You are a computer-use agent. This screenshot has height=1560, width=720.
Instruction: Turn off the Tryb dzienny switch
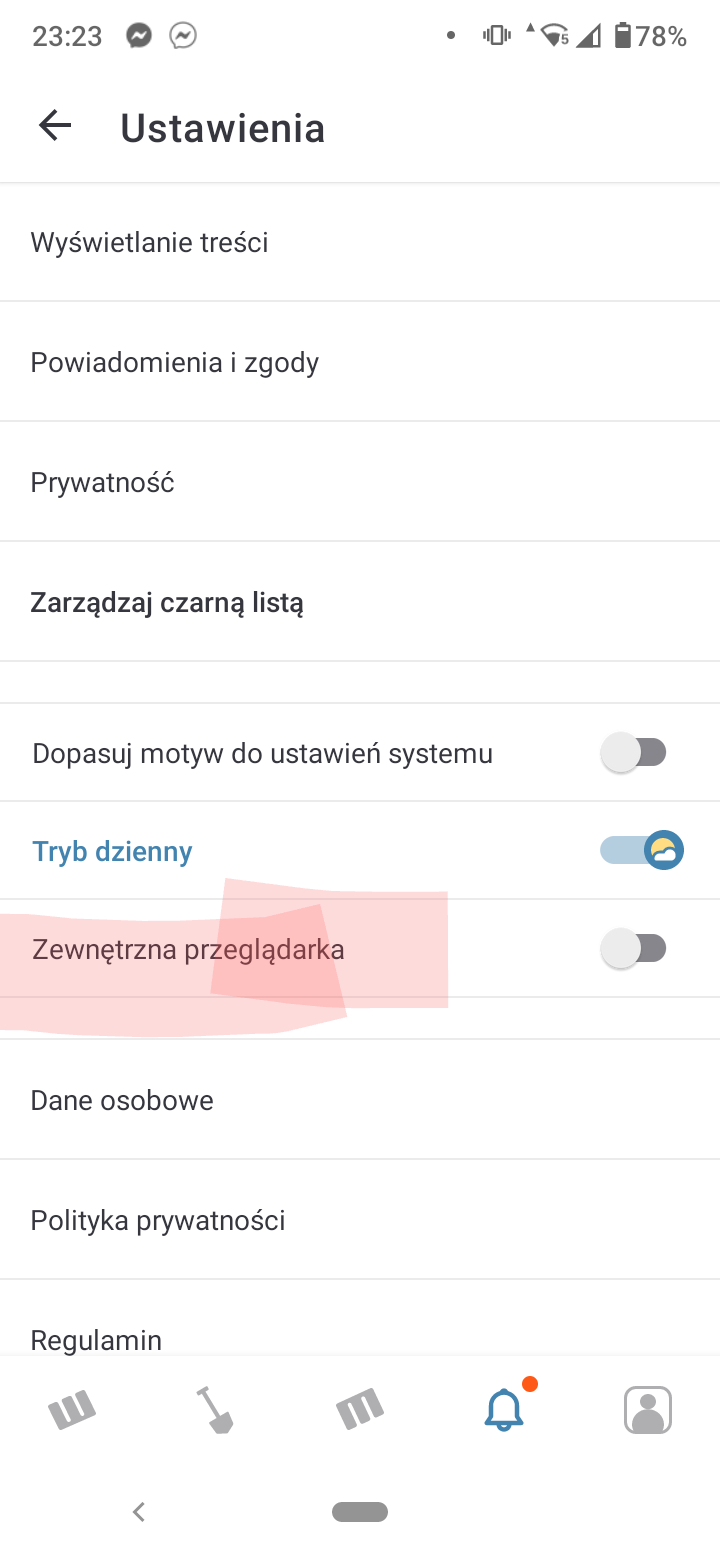[642, 850]
